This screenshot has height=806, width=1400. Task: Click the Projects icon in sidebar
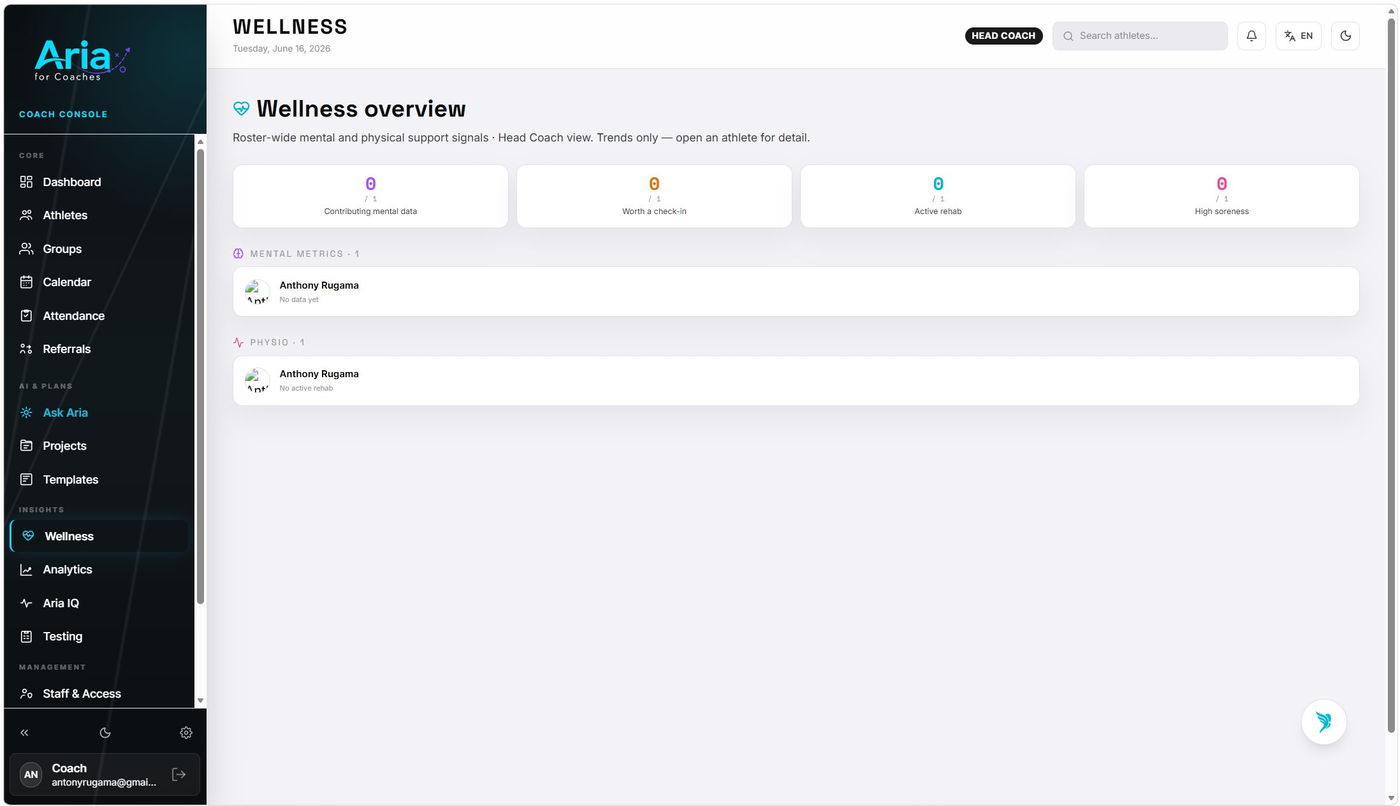(27, 446)
